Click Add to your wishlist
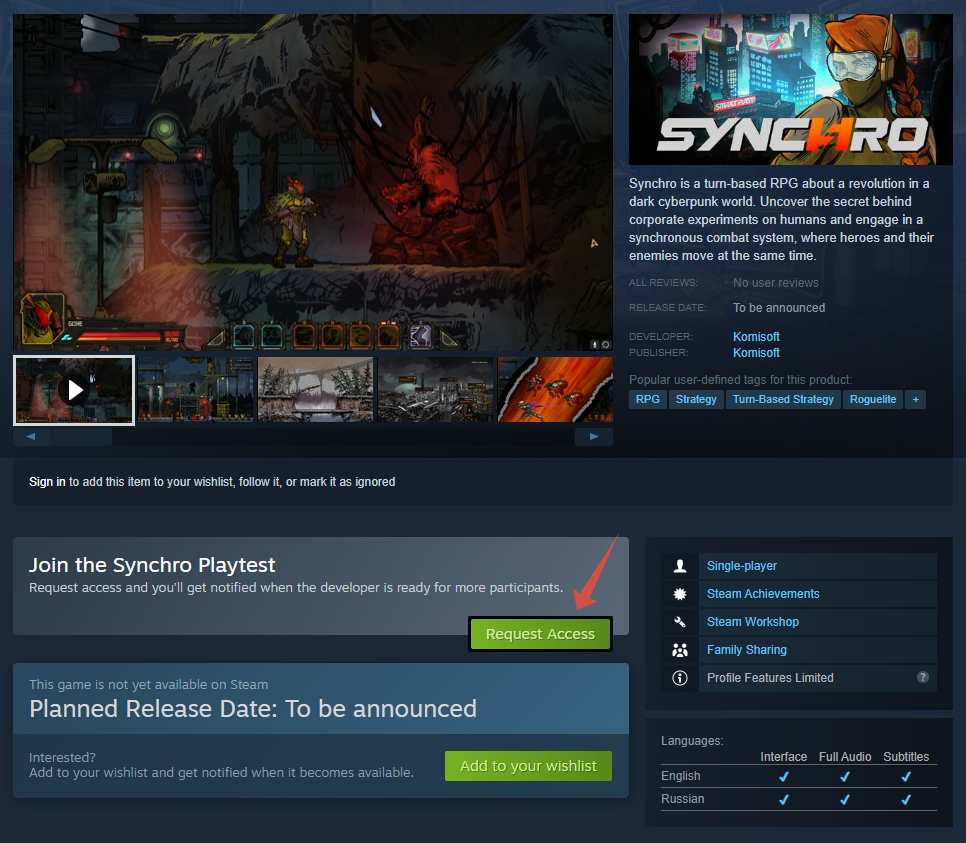 point(528,766)
